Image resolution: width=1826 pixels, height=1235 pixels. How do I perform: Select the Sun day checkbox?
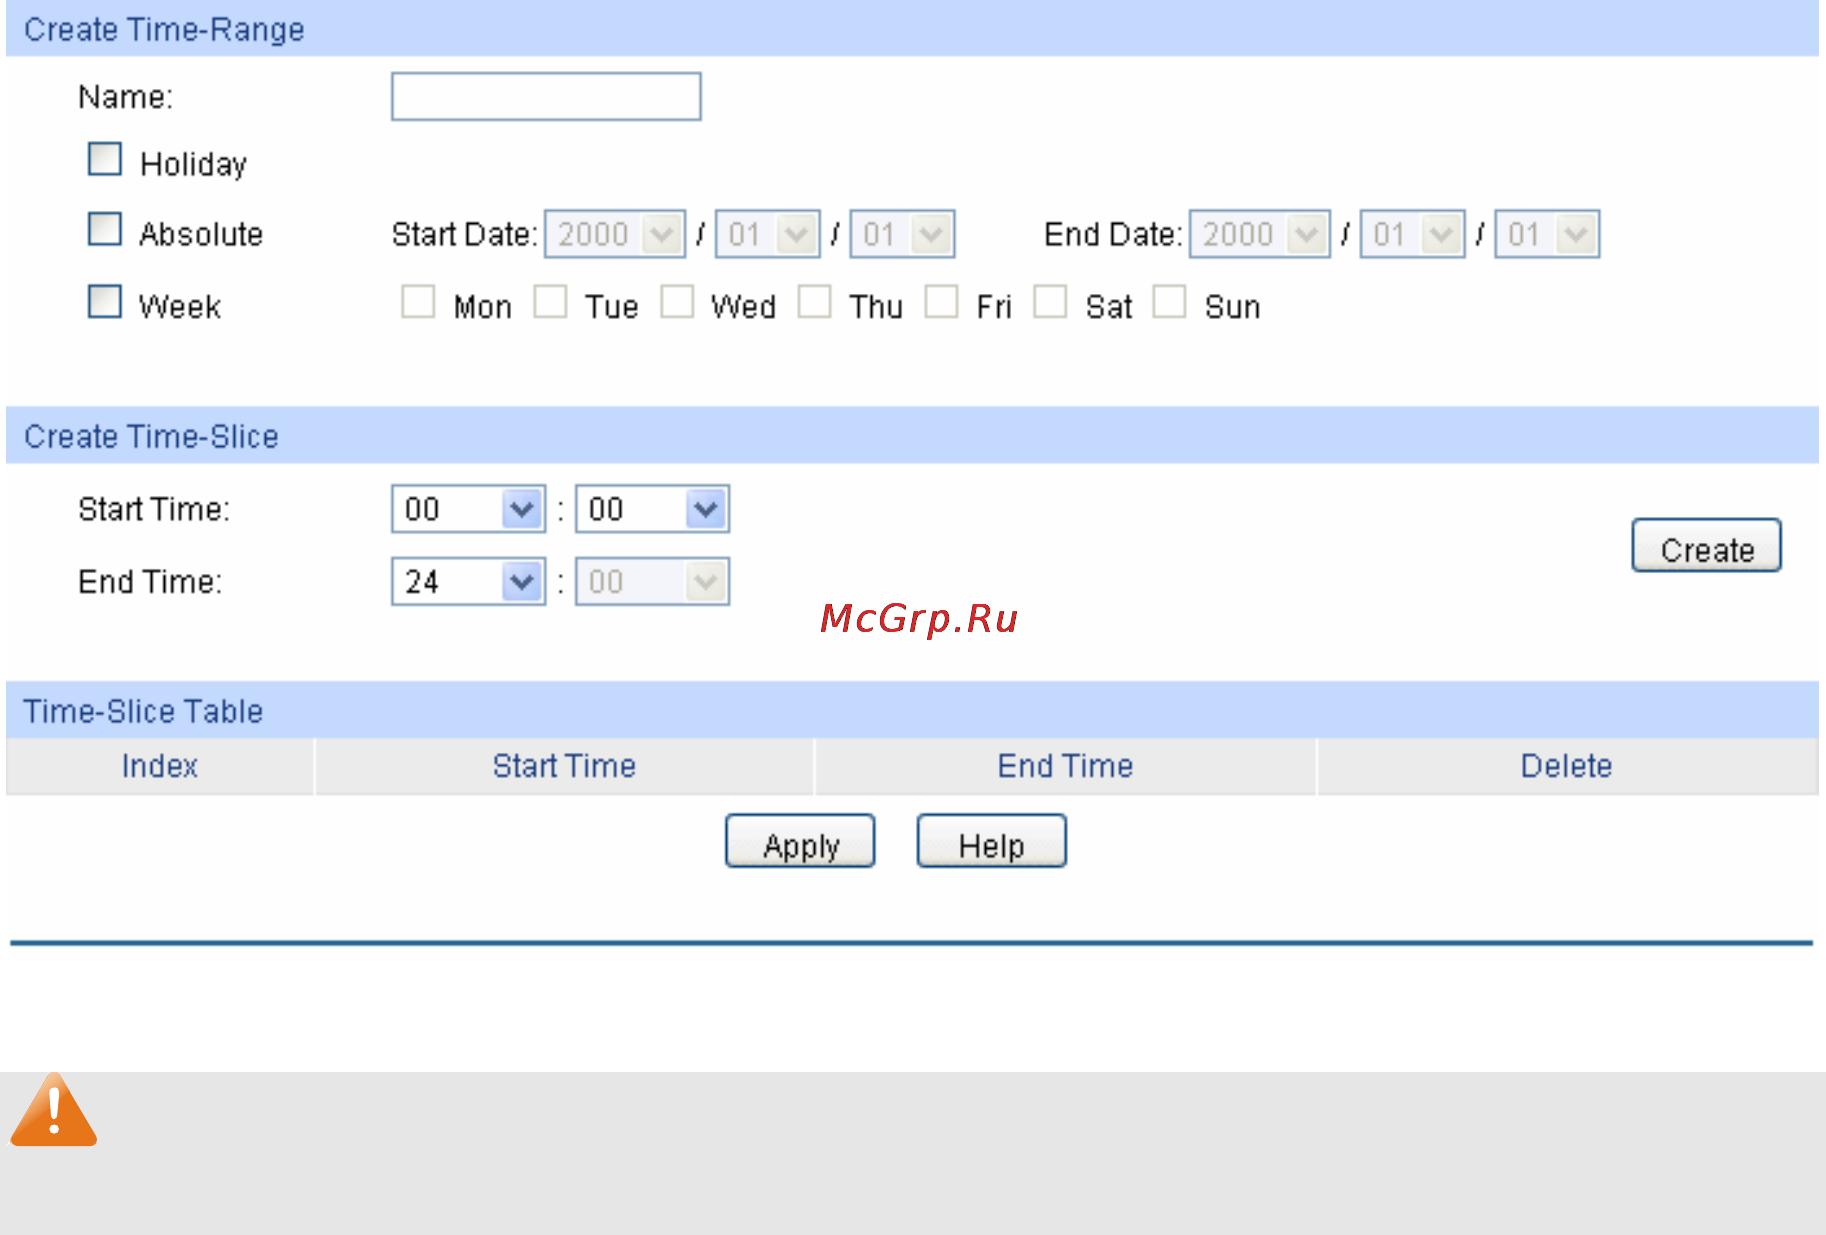1170,302
